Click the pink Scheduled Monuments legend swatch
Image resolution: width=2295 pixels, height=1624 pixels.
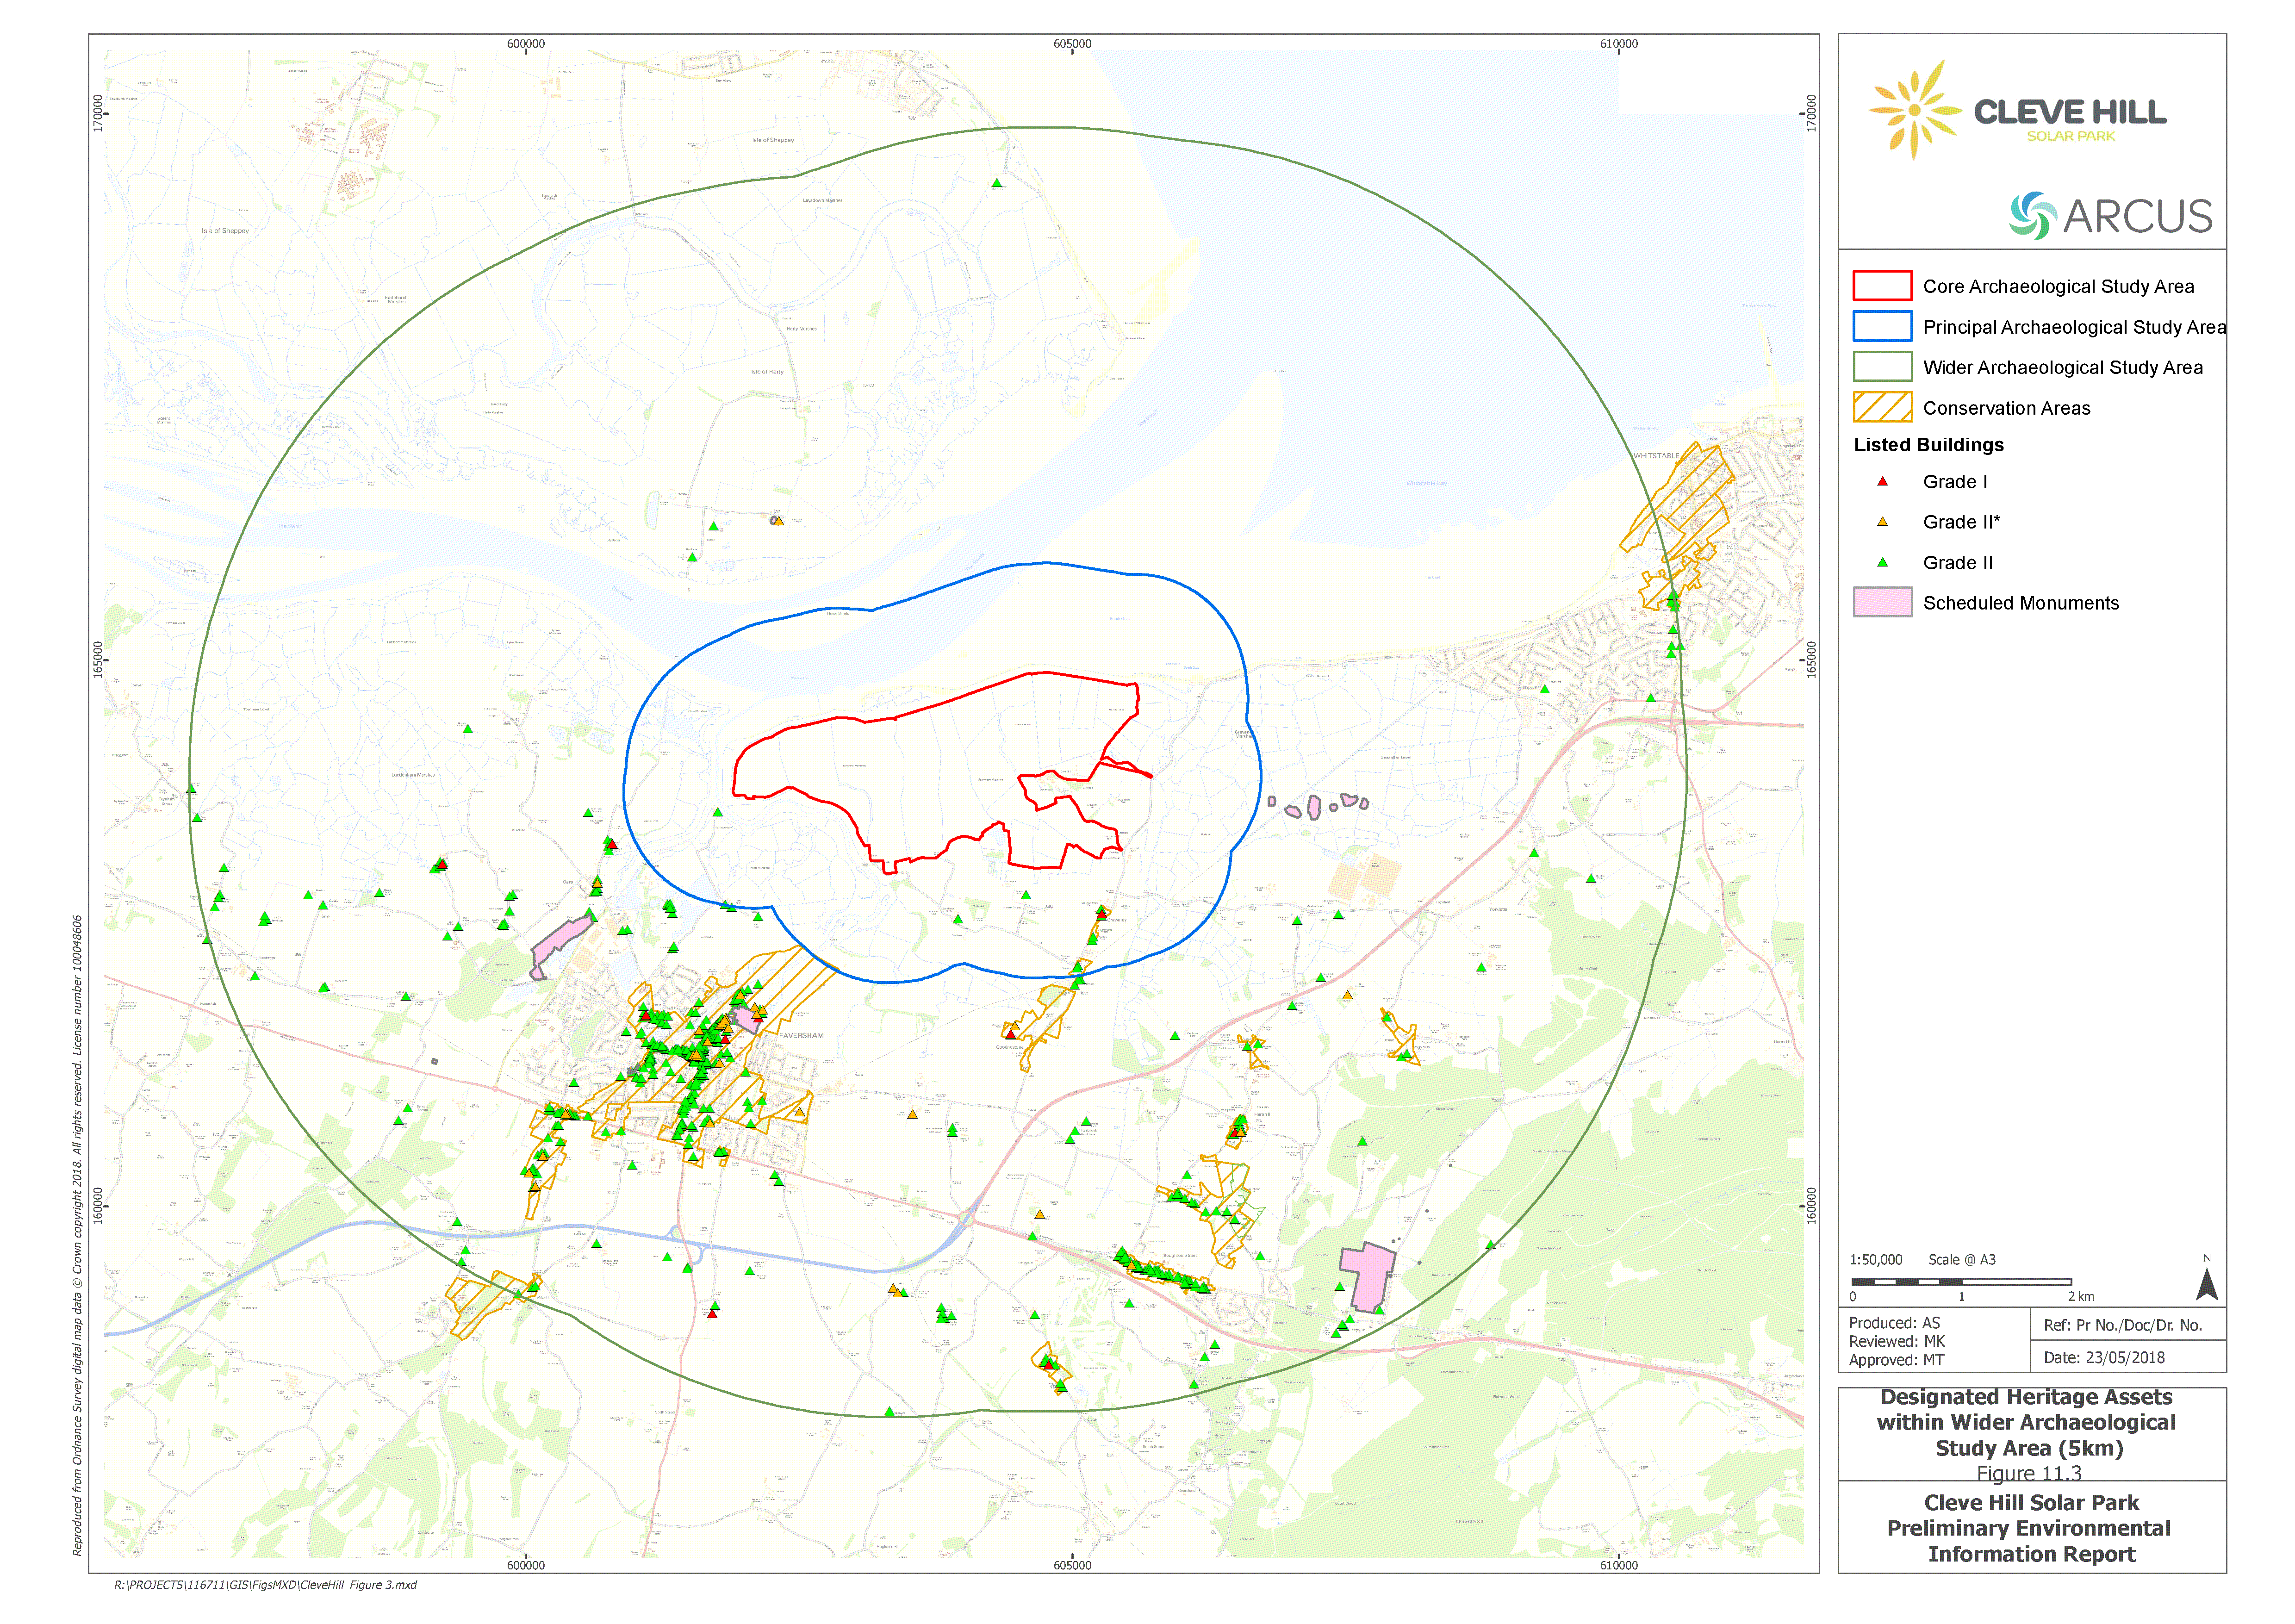point(1882,603)
